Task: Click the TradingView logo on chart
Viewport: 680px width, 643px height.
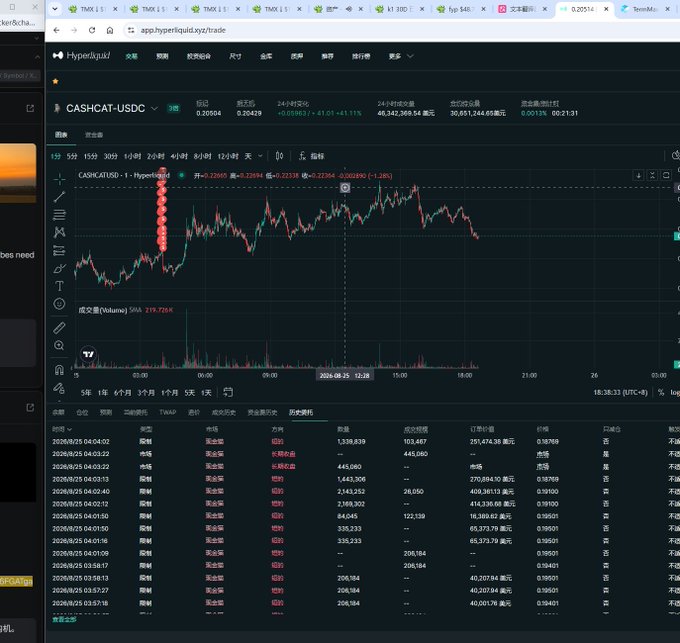Action: (88, 354)
